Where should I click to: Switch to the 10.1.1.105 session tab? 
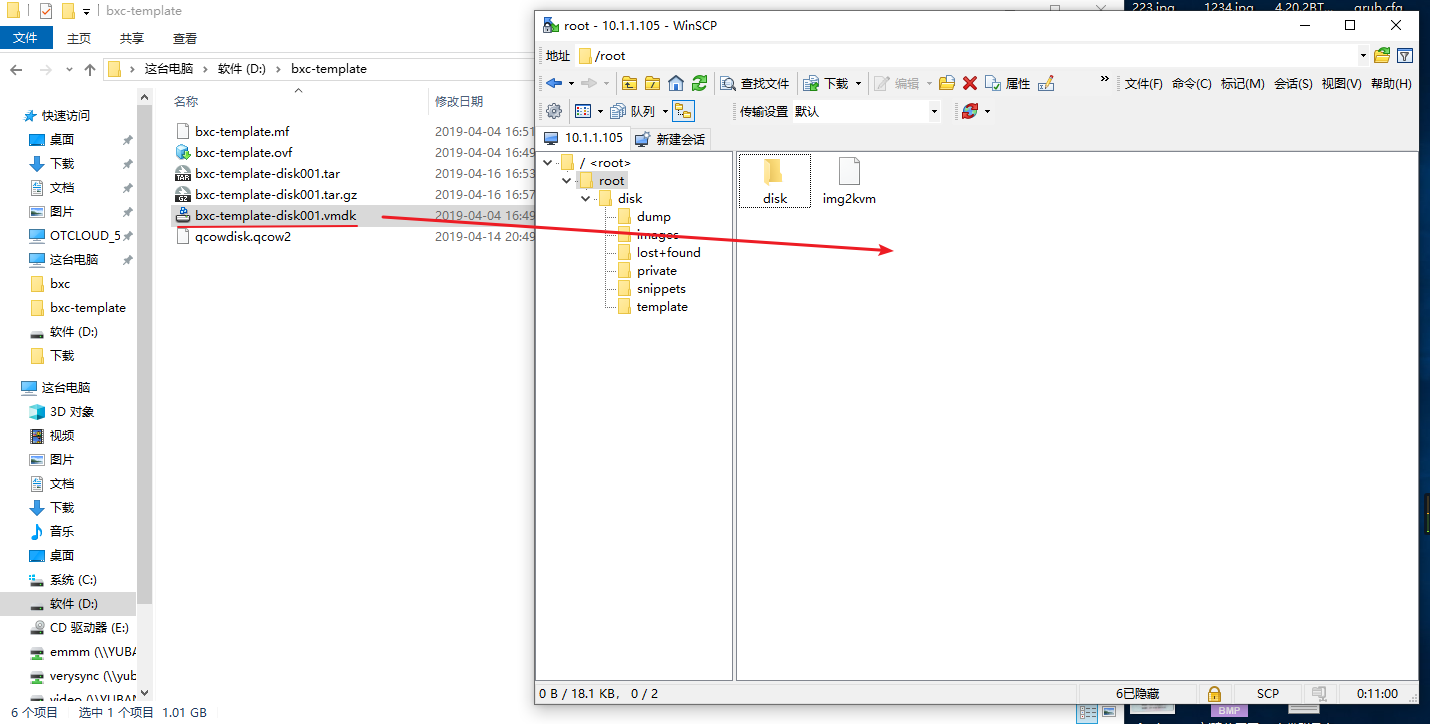584,138
